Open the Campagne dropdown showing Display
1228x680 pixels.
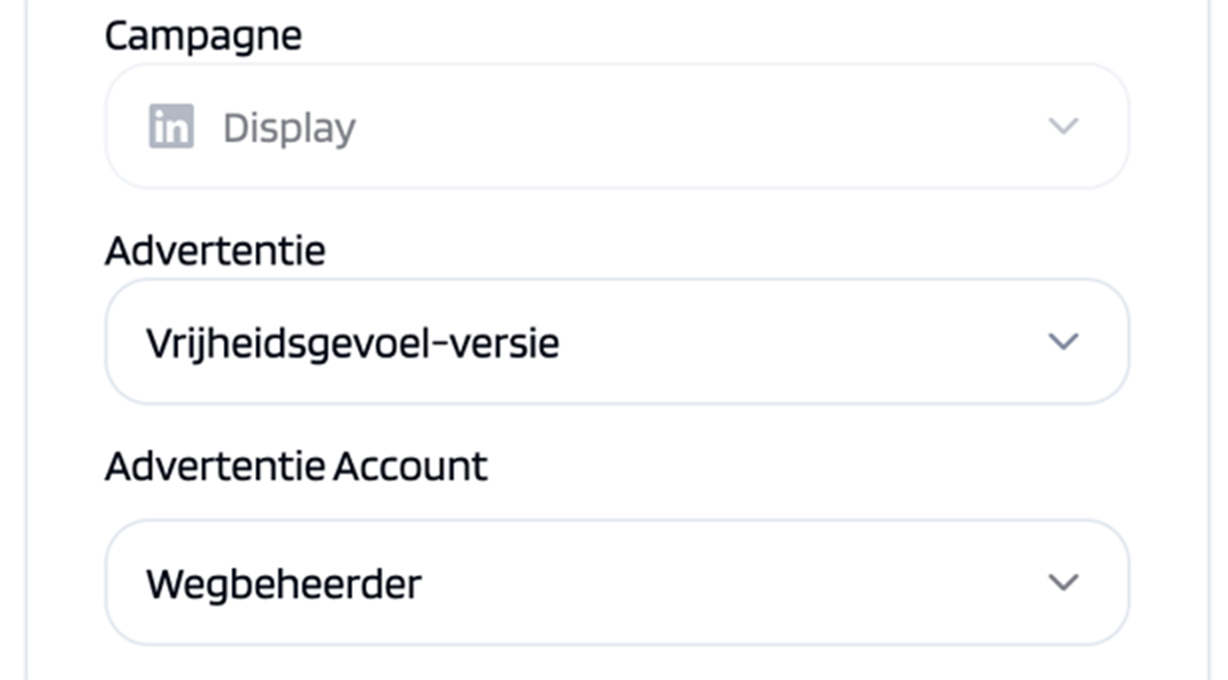pyautogui.click(x=616, y=127)
